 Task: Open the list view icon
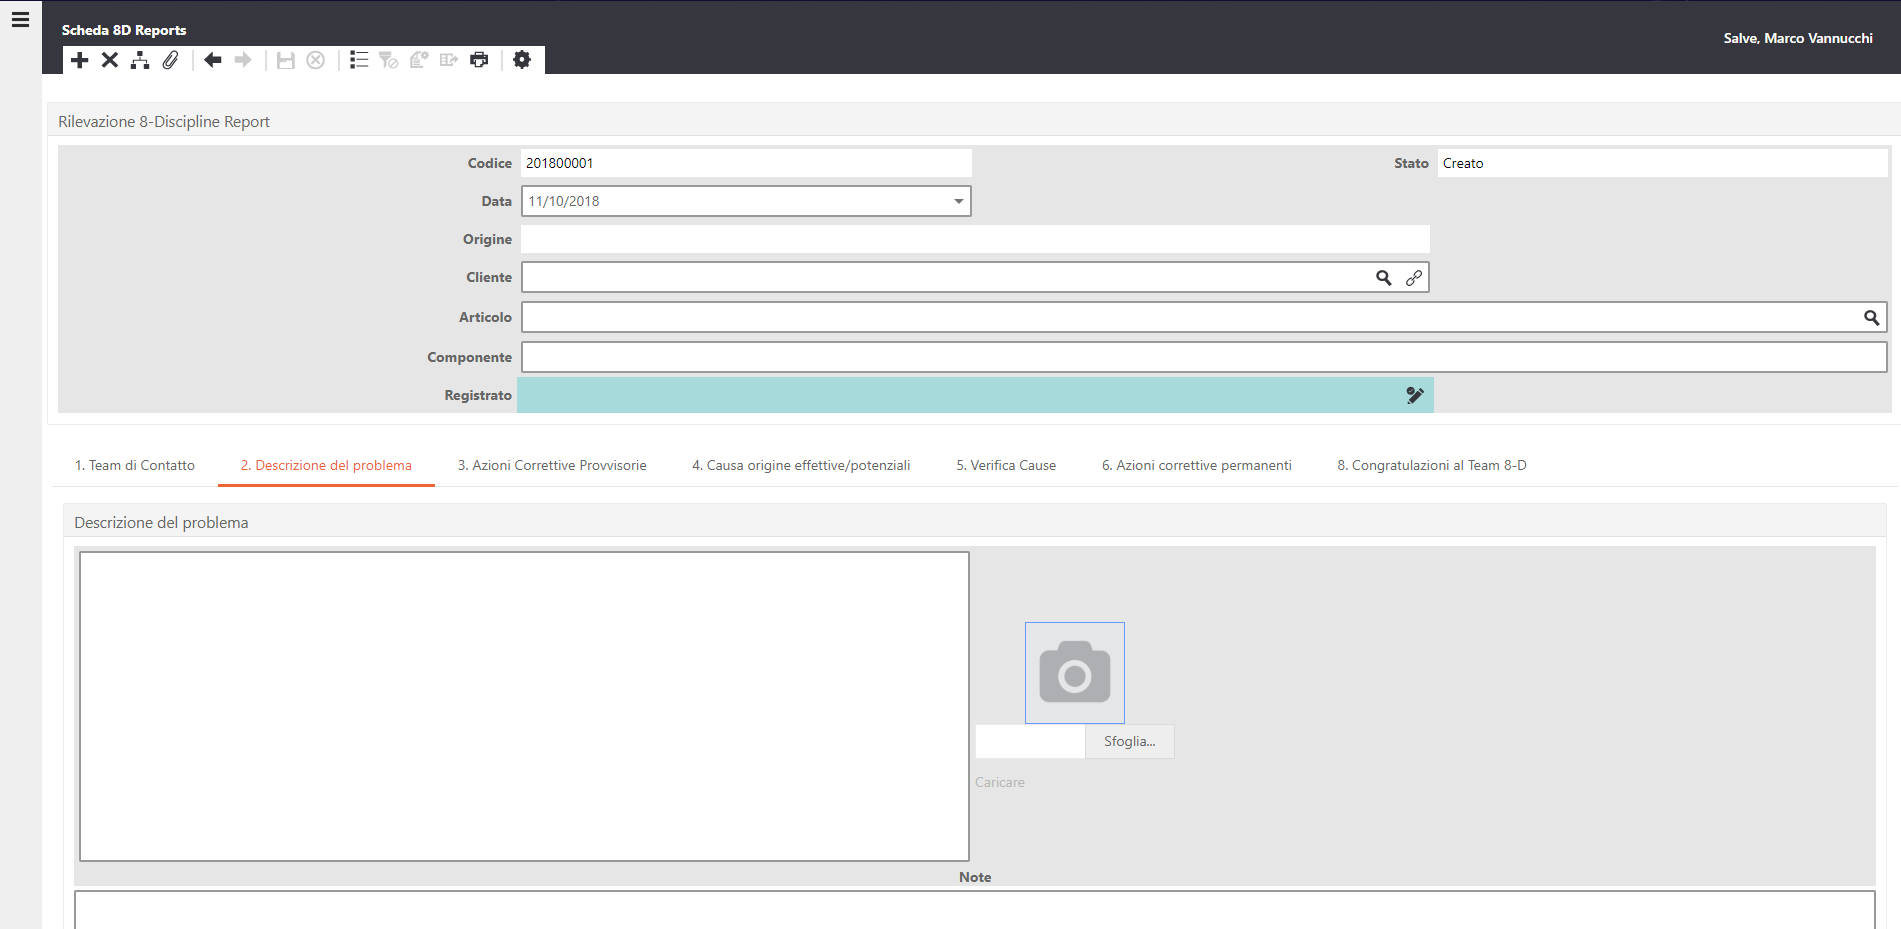[359, 60]
